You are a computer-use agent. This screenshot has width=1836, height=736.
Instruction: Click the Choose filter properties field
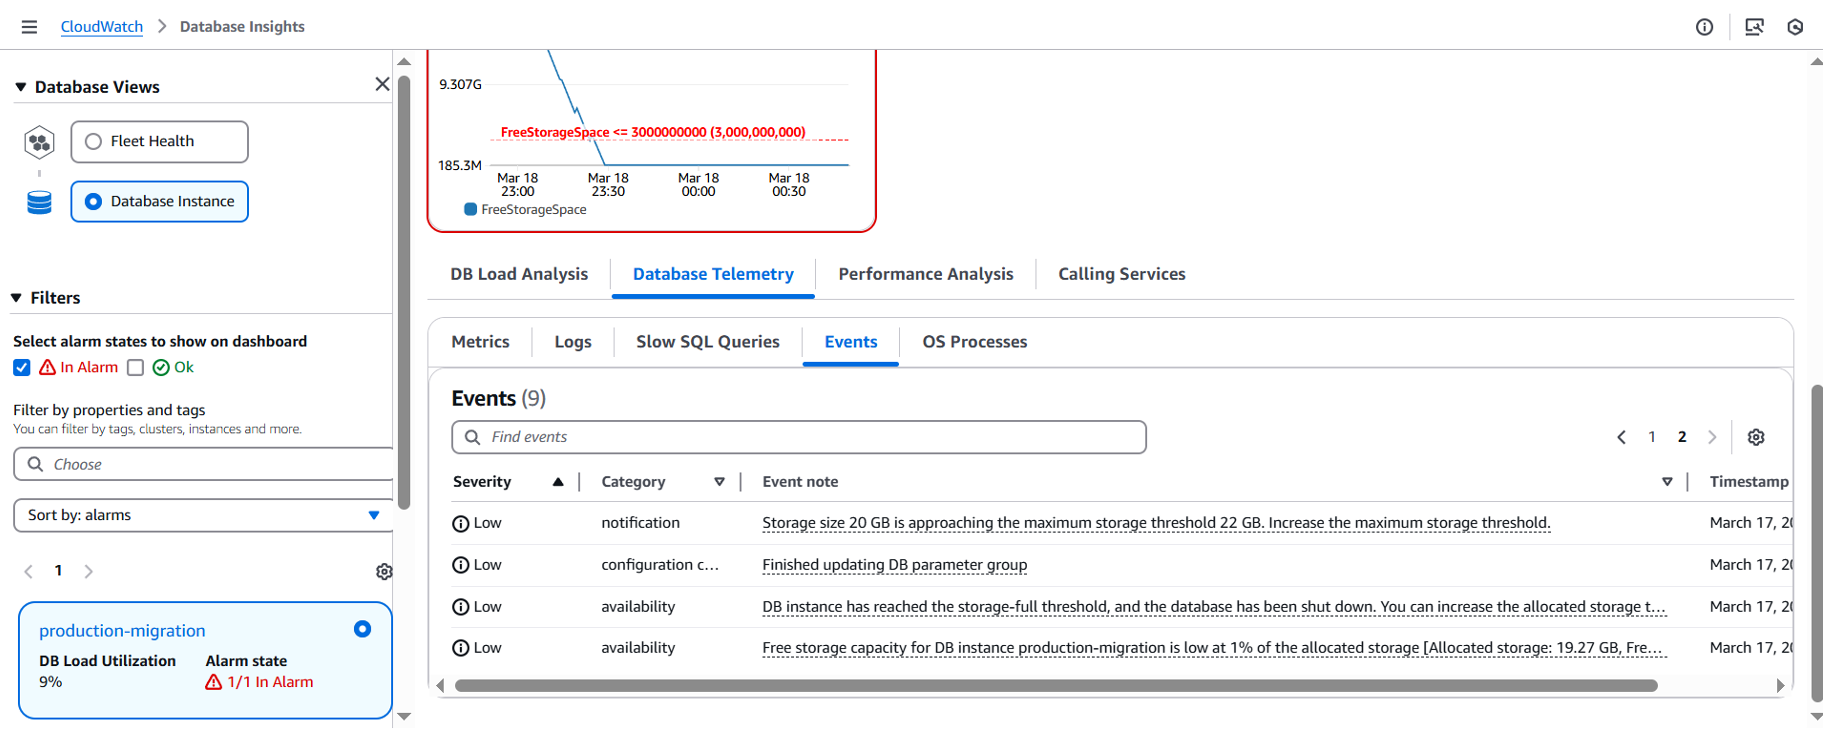point(204,465)
